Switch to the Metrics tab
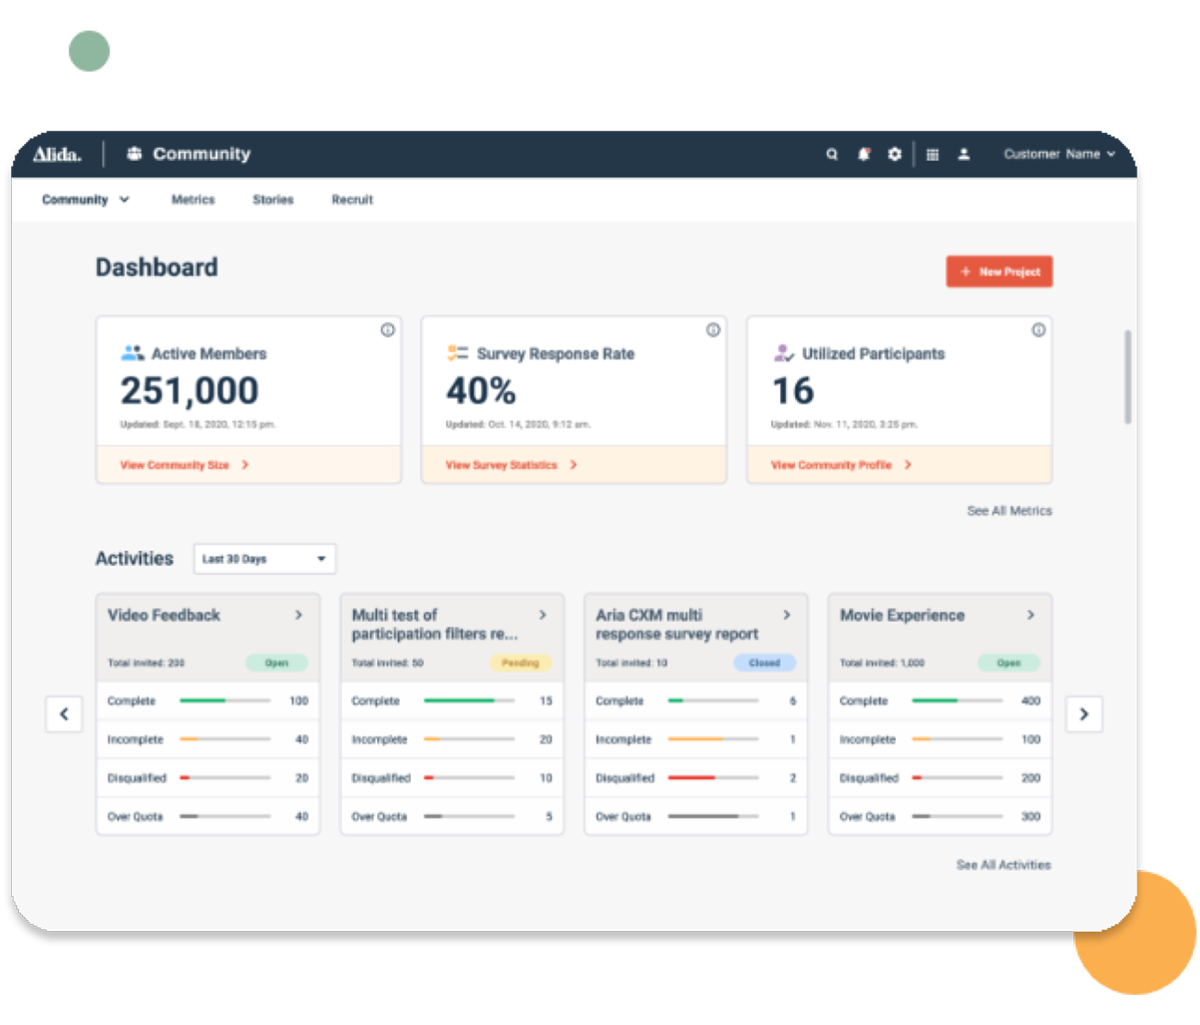Screen dimensions: 1200x1025 tap(193, 200)
